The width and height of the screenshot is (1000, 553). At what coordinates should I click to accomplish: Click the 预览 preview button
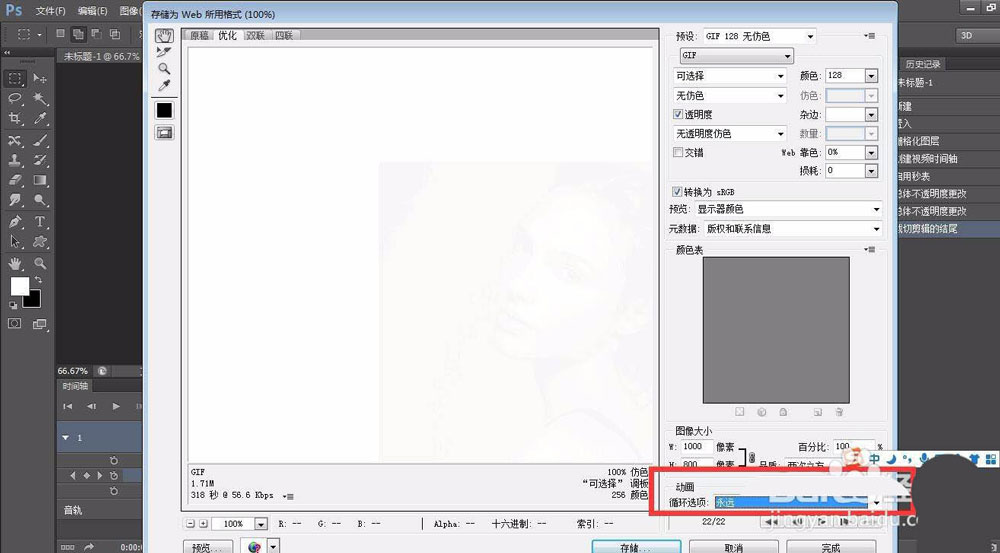(x=207, y=547)
